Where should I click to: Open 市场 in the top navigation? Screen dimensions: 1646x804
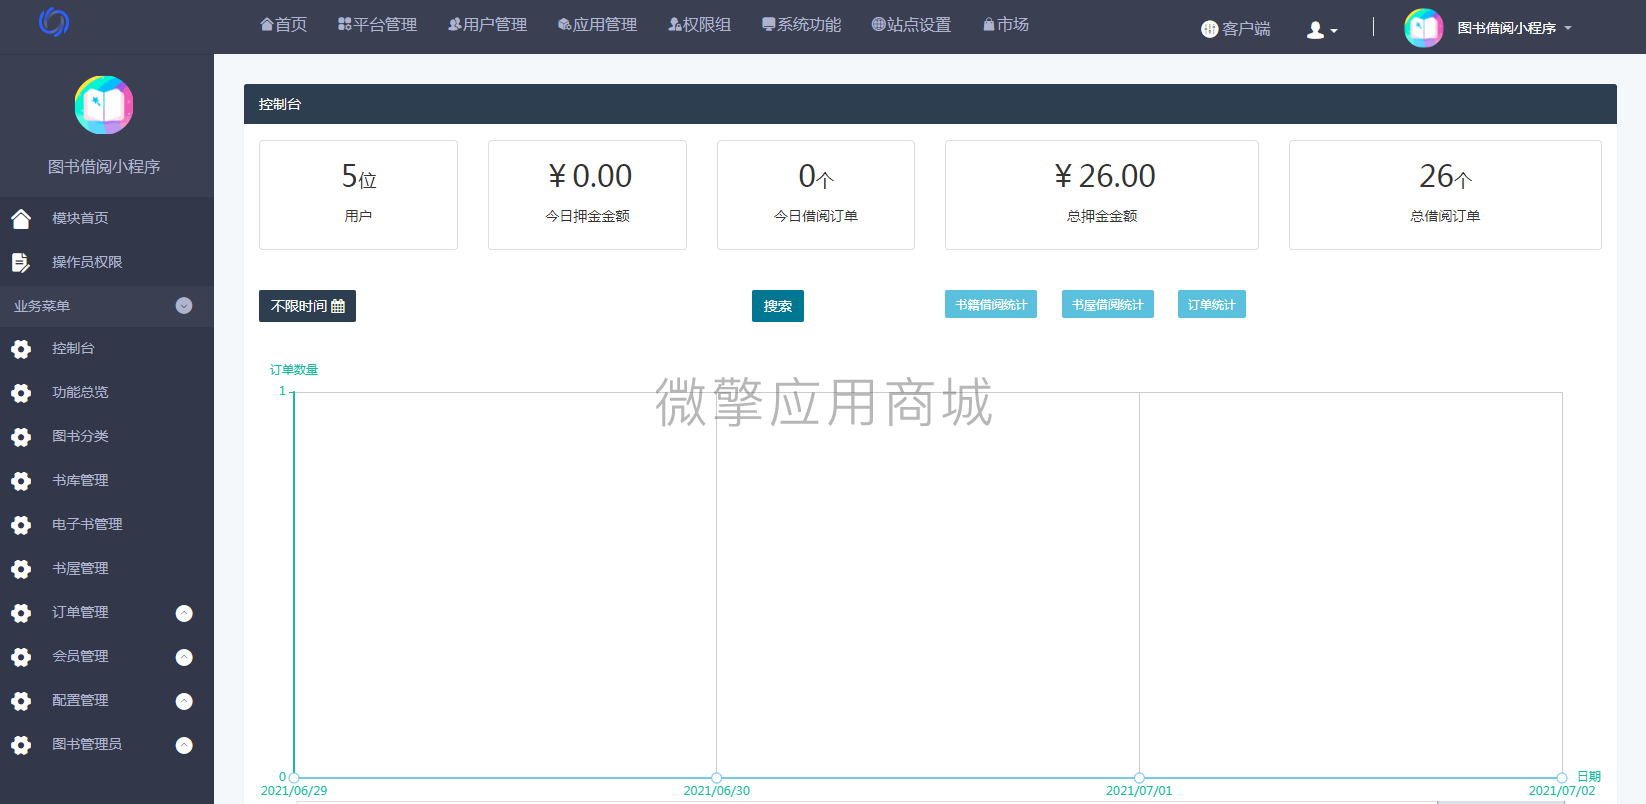point(1013,24)
